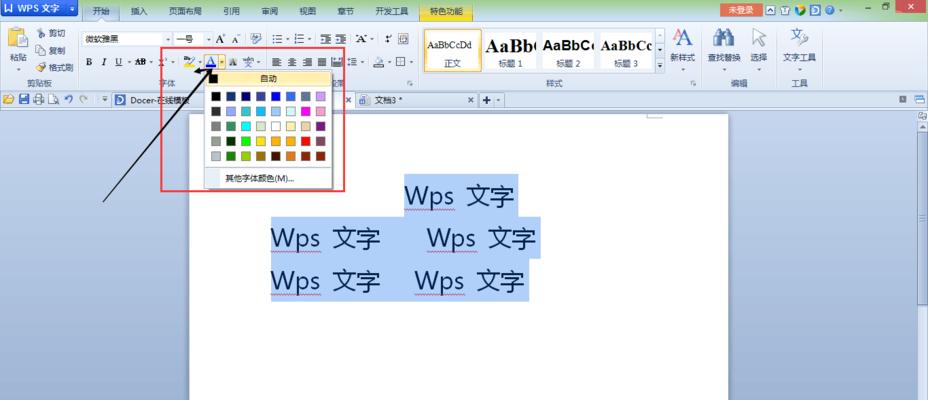Click the decrease indent icon
The image size is (928, 400).
[x=326, y=39]
